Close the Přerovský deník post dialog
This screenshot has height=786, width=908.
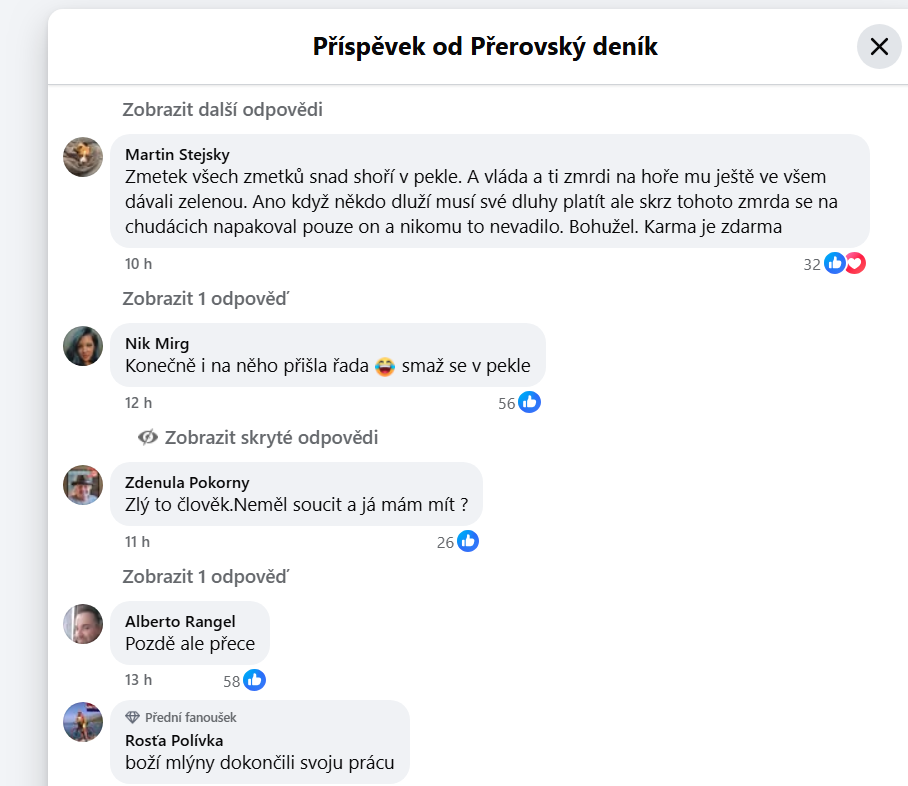tap(879, 46)
